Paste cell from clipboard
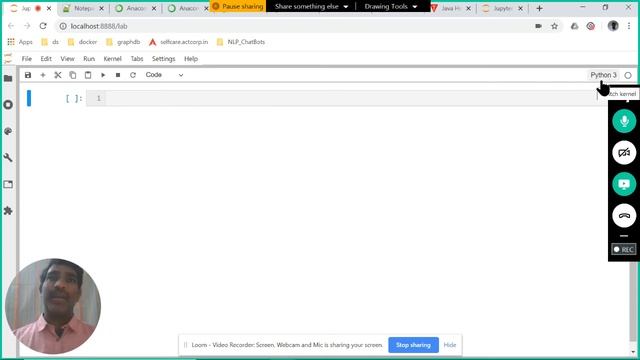 tap(88, 75)
